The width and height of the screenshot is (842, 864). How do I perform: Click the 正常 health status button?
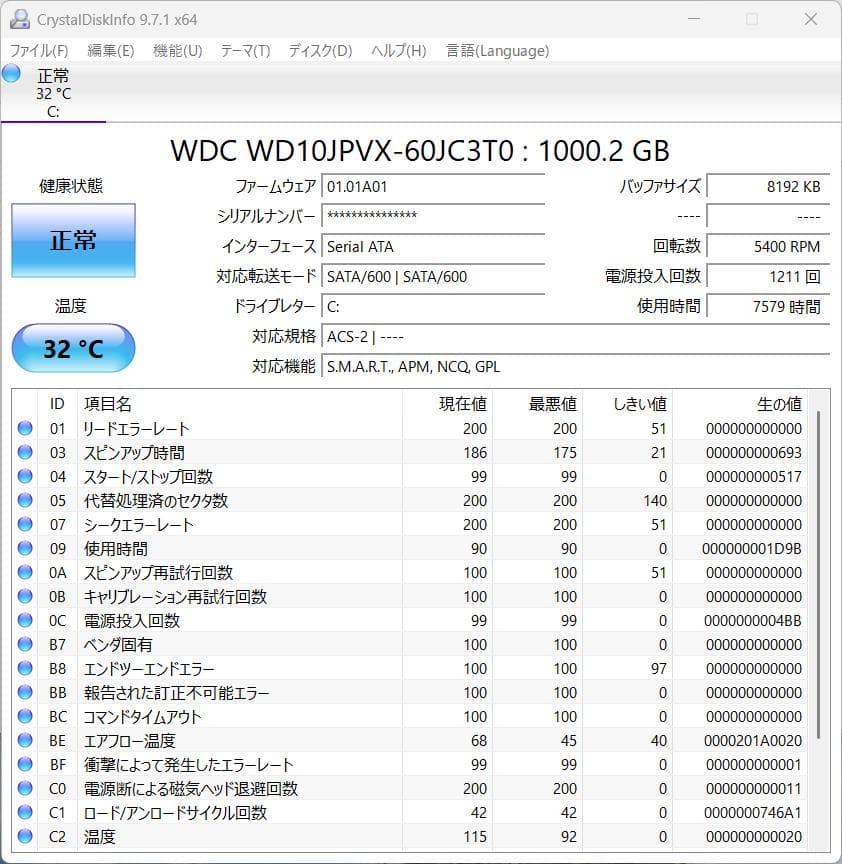pyautogui.click(x=73, y=240)
